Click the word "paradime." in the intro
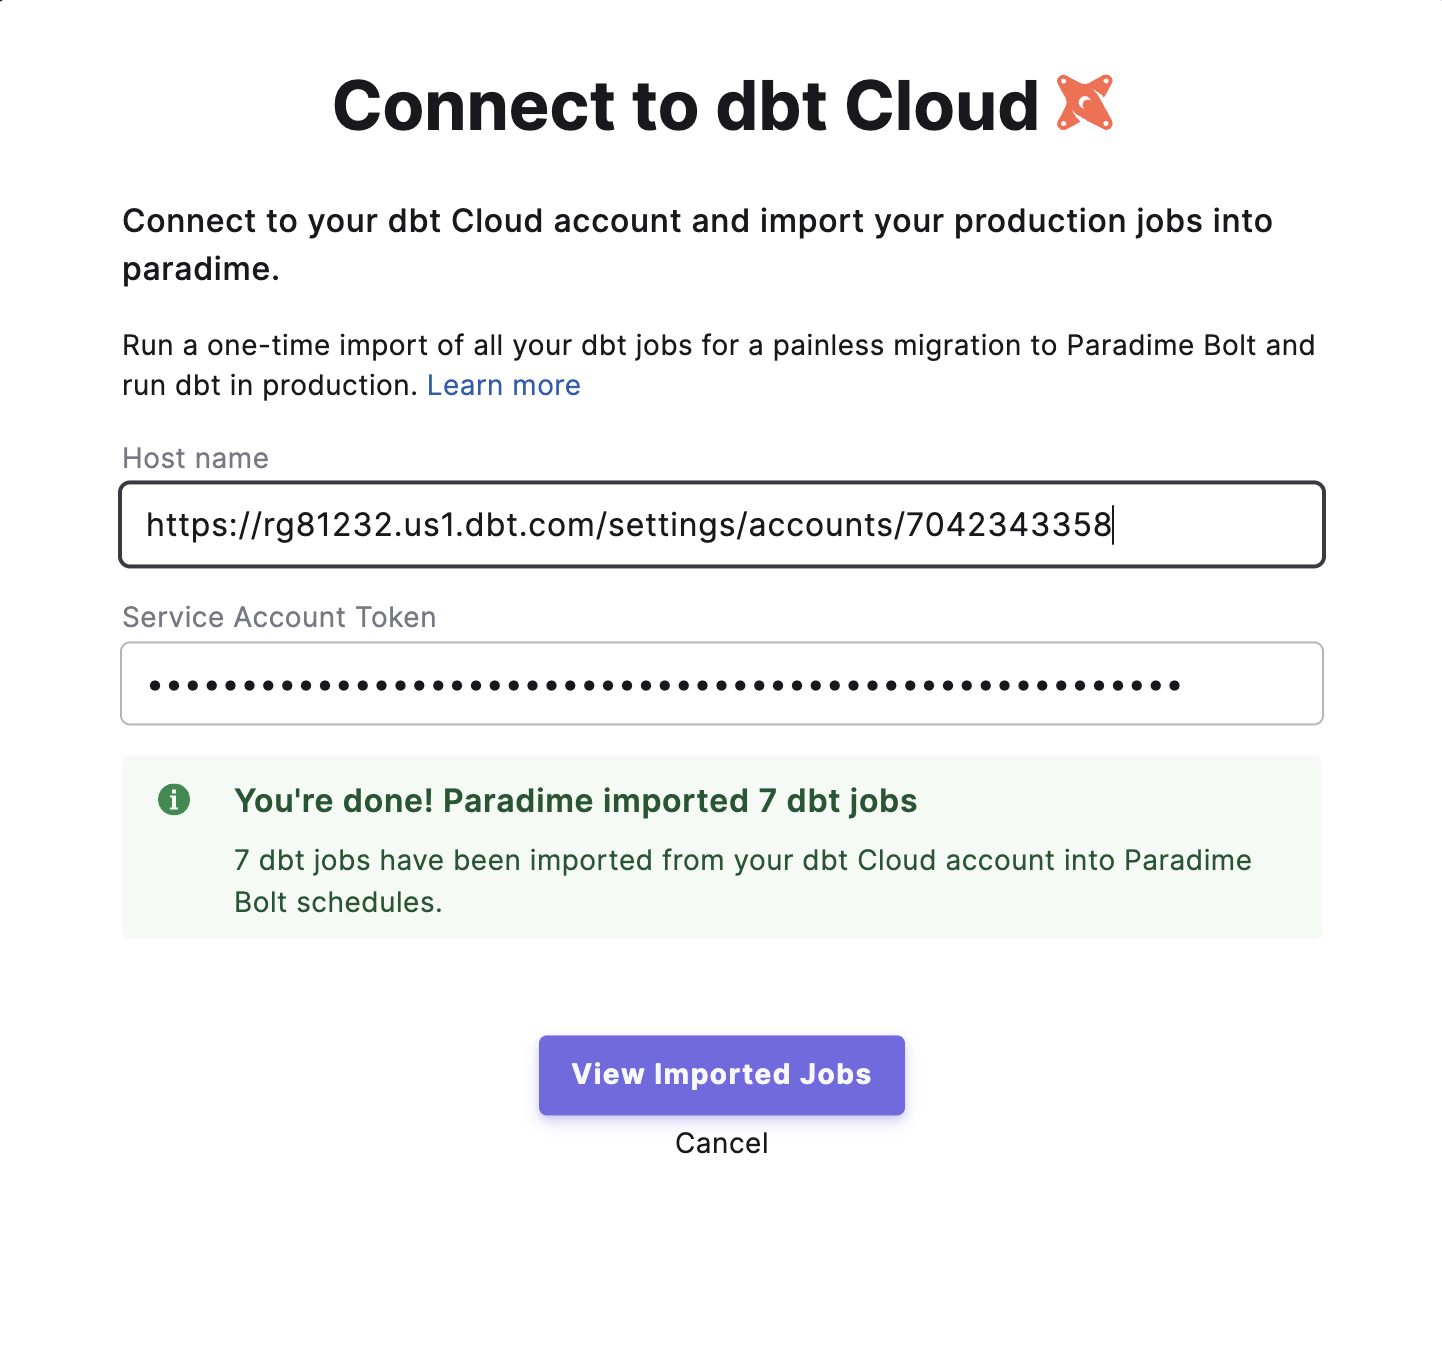 pyautogui.click(x=200, y=269)
